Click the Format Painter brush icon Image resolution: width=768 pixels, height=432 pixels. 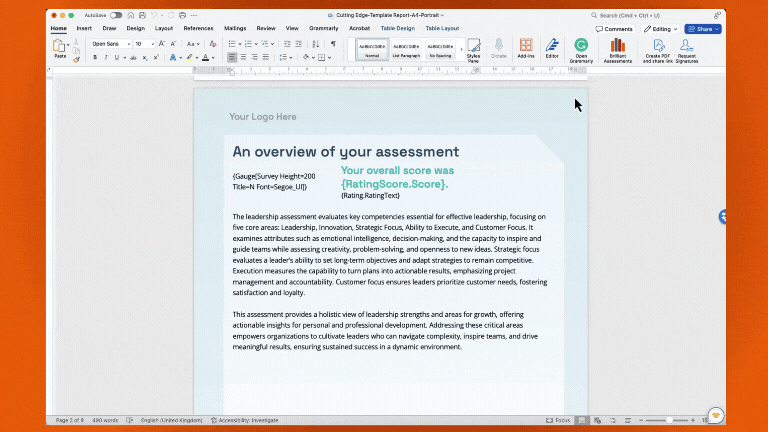(76, 60)
